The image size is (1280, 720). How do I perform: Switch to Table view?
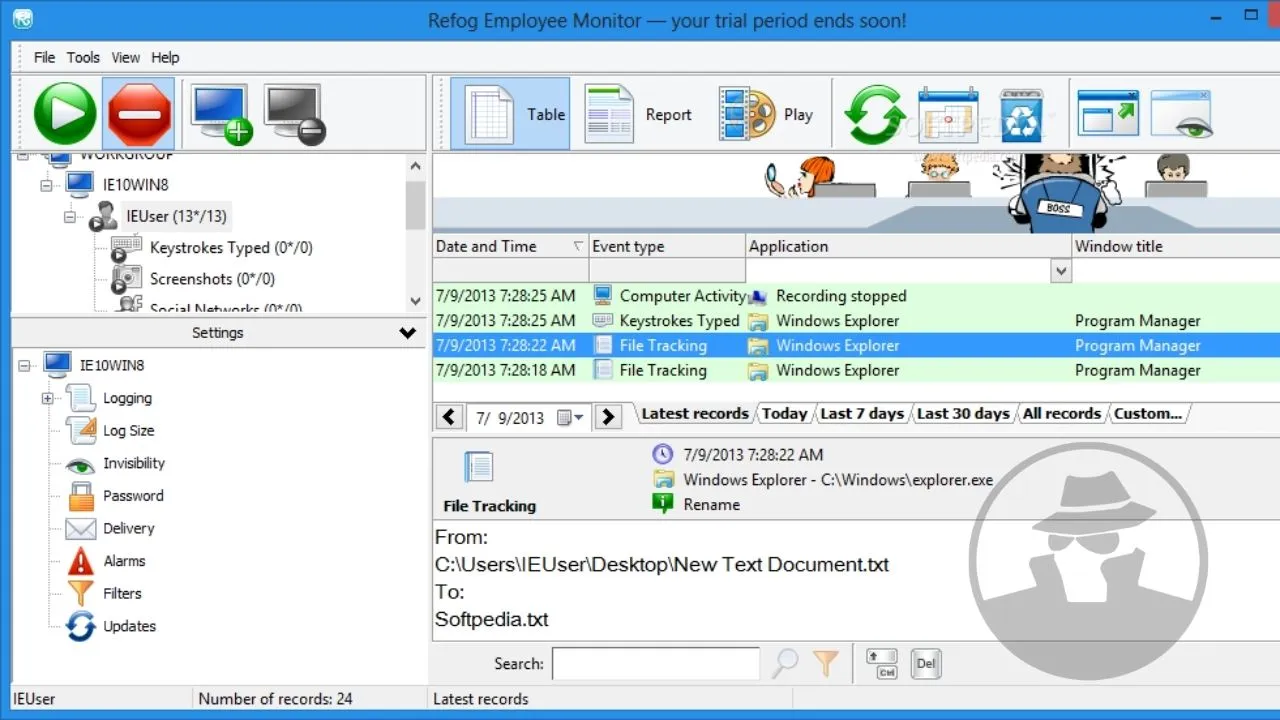510,114
